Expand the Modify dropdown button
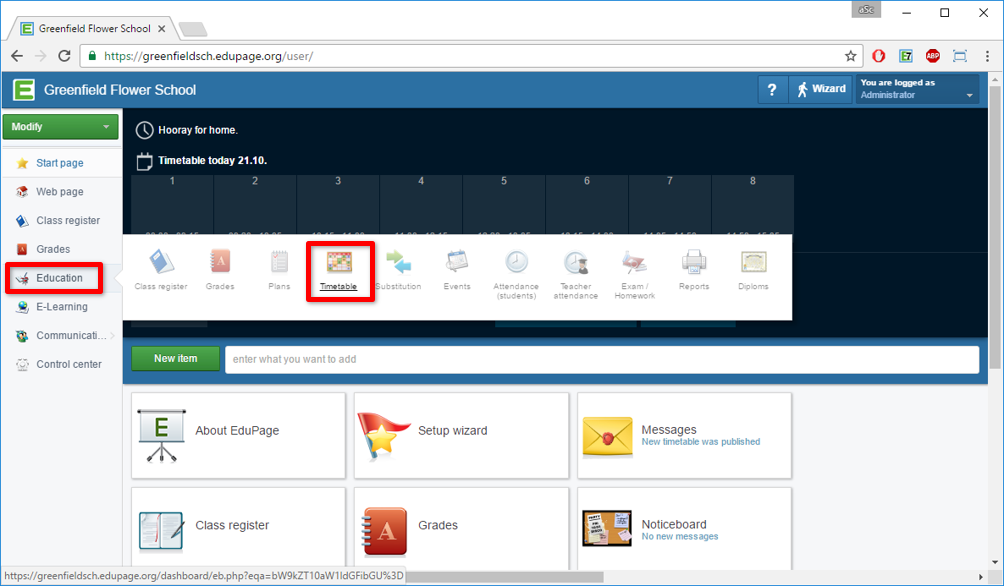 [x=60, y=127]
